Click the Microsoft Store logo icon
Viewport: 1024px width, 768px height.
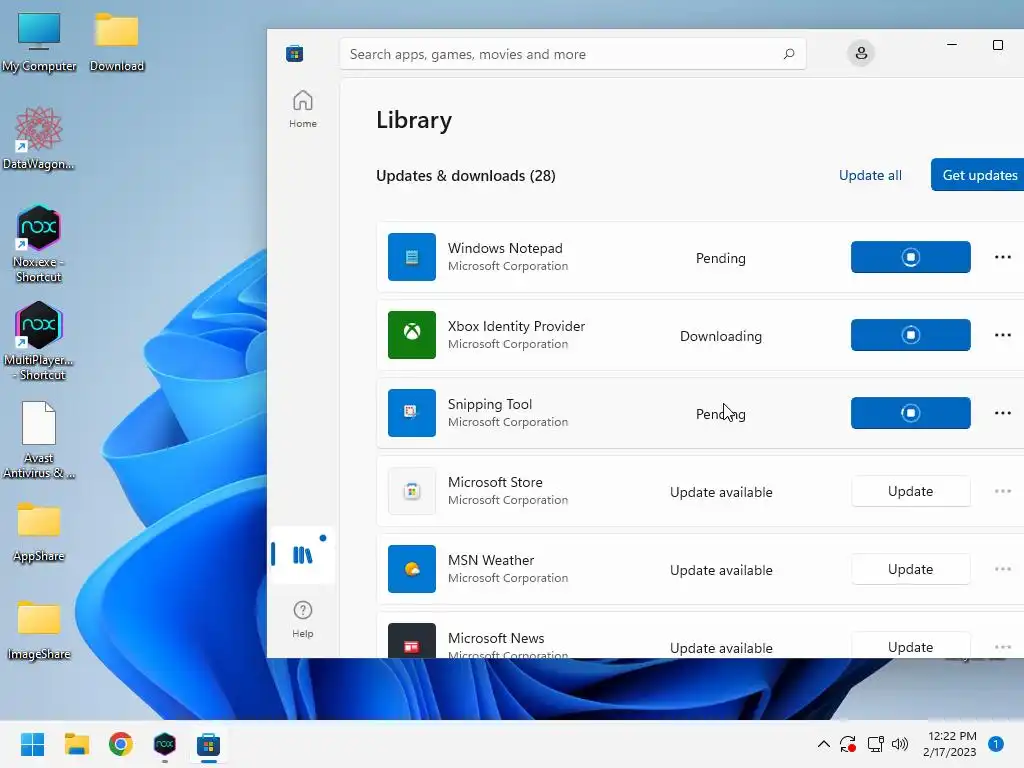coord(295,54)
